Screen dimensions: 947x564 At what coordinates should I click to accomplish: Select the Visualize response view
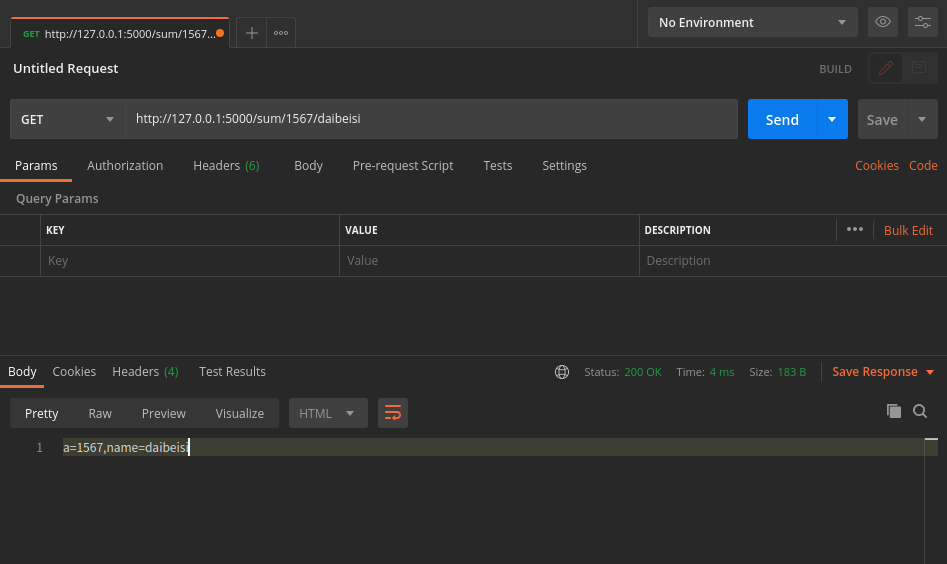(x=240, y=413)
